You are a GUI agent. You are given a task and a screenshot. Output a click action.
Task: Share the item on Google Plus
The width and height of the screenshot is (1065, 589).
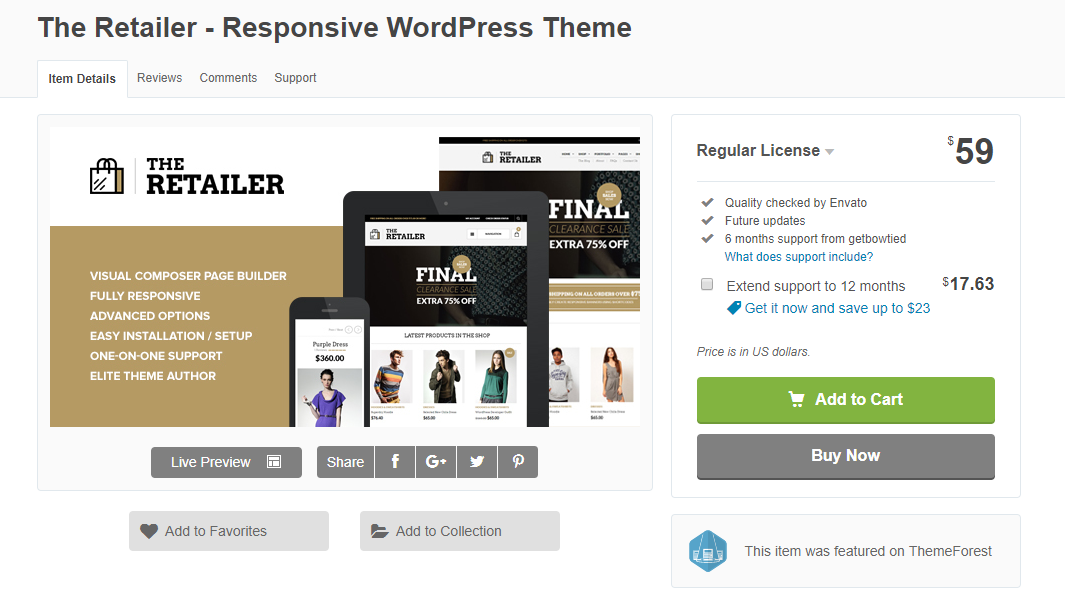(436, 462)
